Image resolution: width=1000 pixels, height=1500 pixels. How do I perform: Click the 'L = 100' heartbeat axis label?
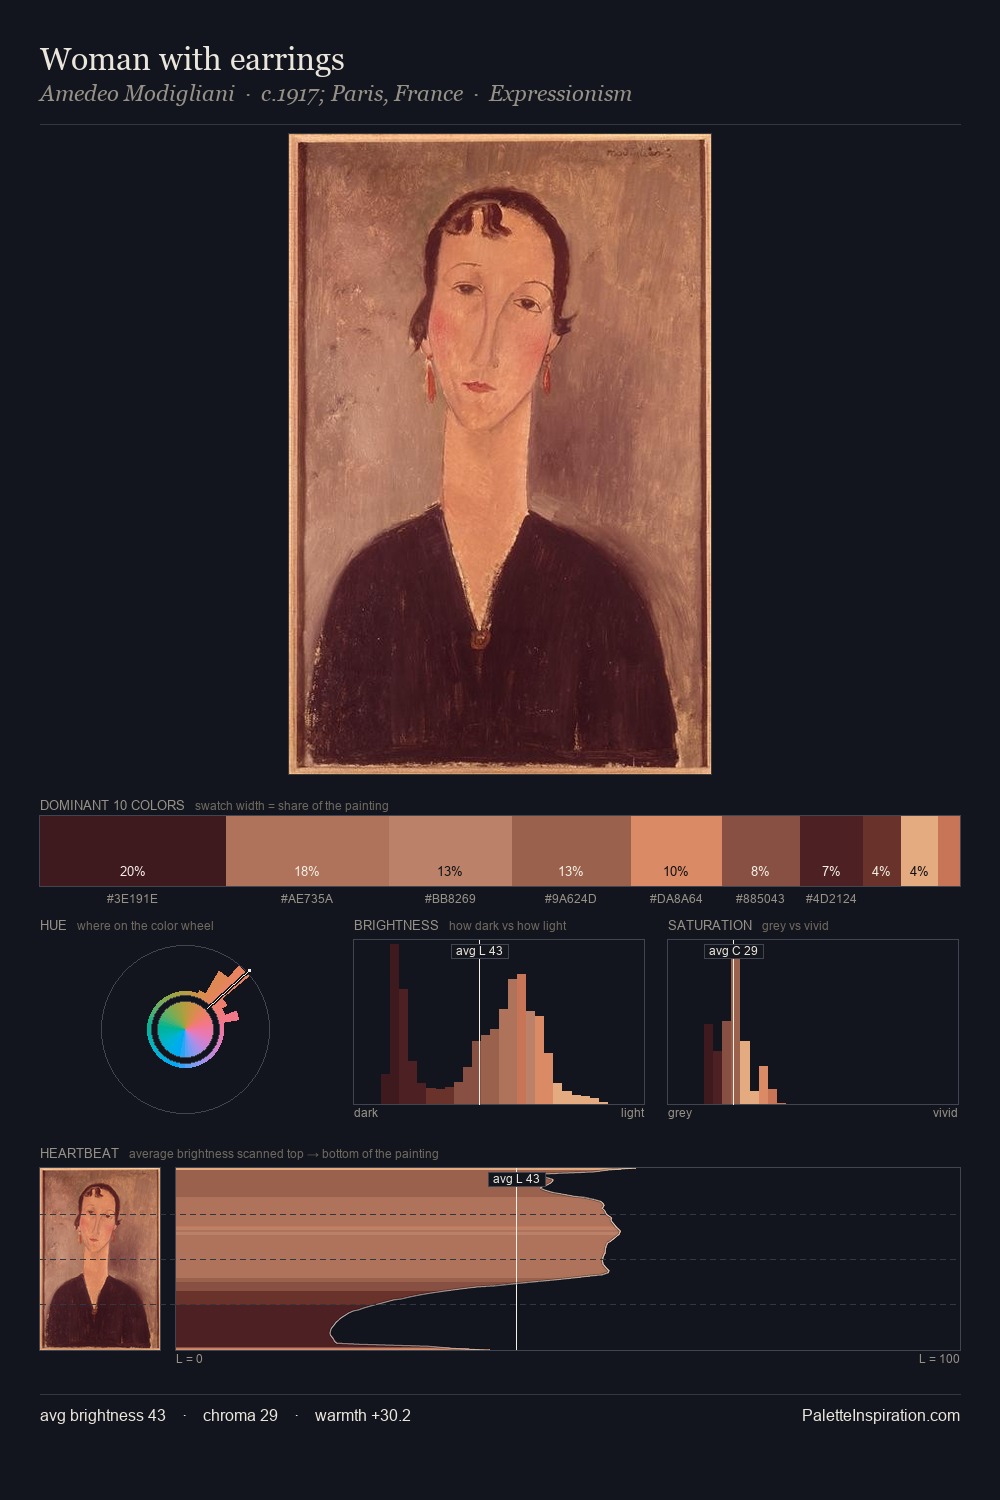pyautogui.click(x=939, y=1359)
